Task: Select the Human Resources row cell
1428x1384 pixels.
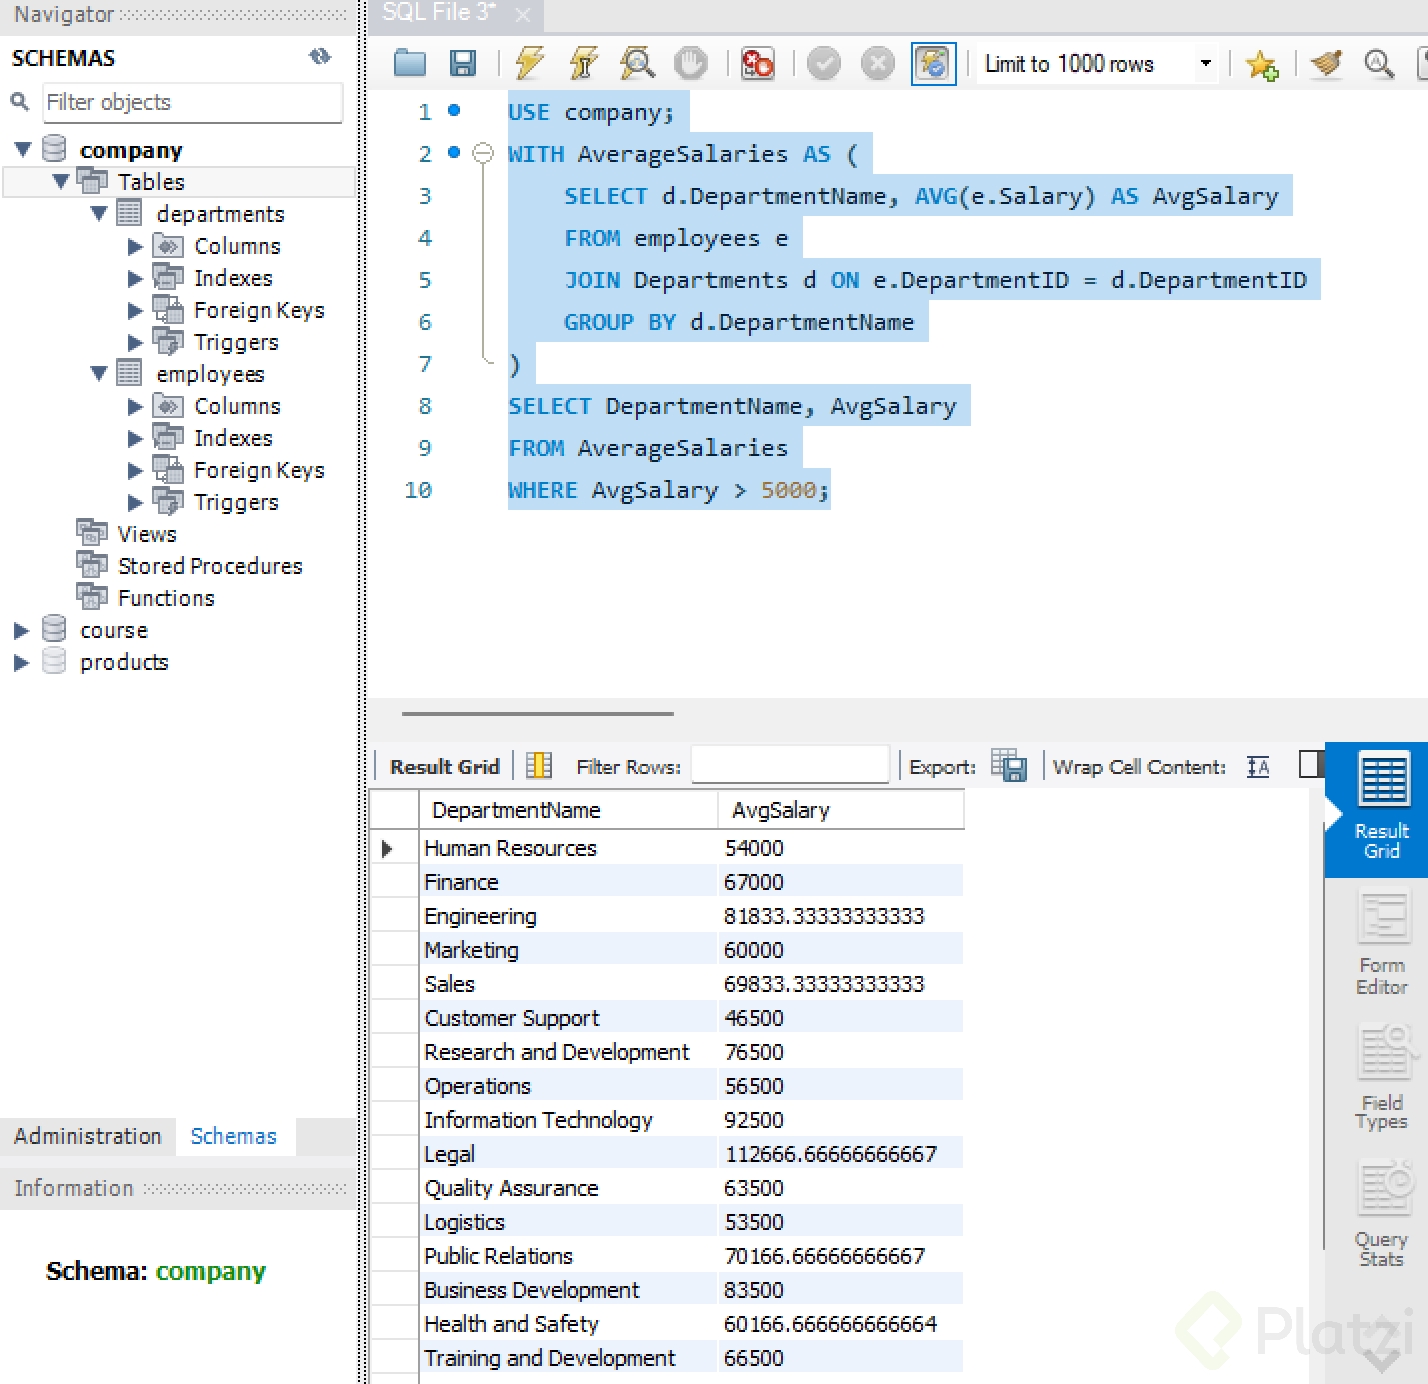Action: coord(568,848)
